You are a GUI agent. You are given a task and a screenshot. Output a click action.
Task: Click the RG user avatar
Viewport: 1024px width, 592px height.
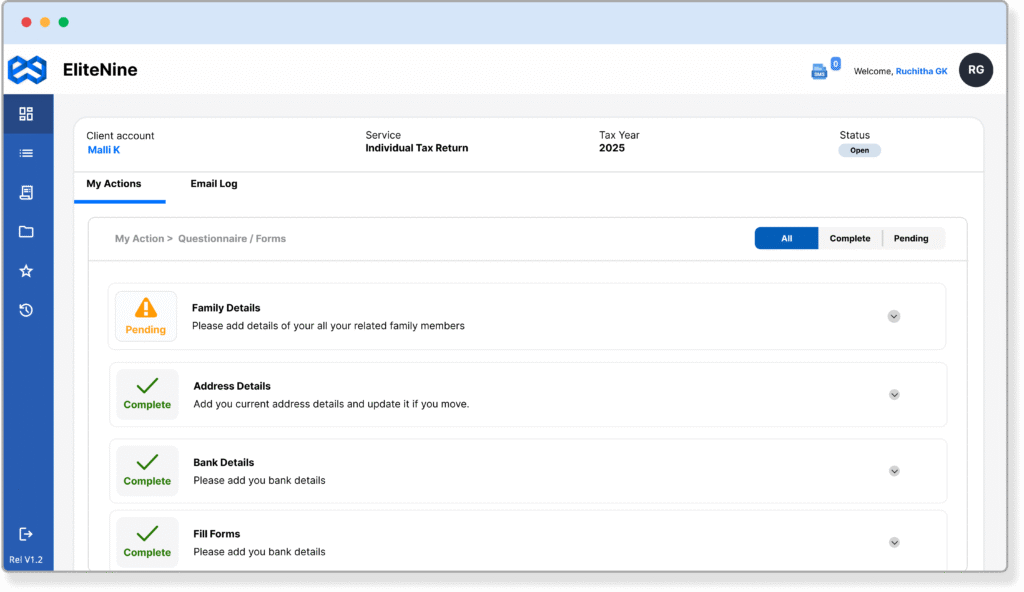click(976, 70)
